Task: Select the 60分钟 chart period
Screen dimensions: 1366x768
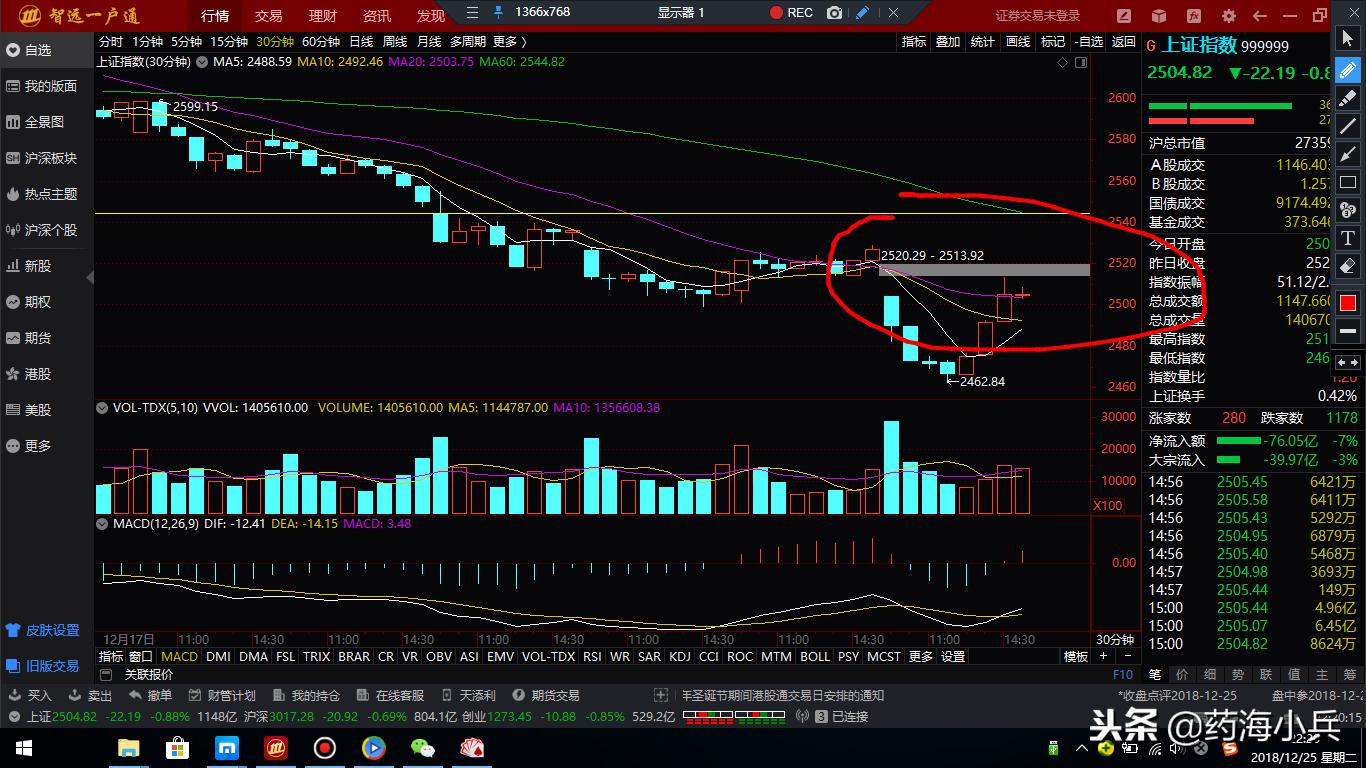Action: click(321, 42)
